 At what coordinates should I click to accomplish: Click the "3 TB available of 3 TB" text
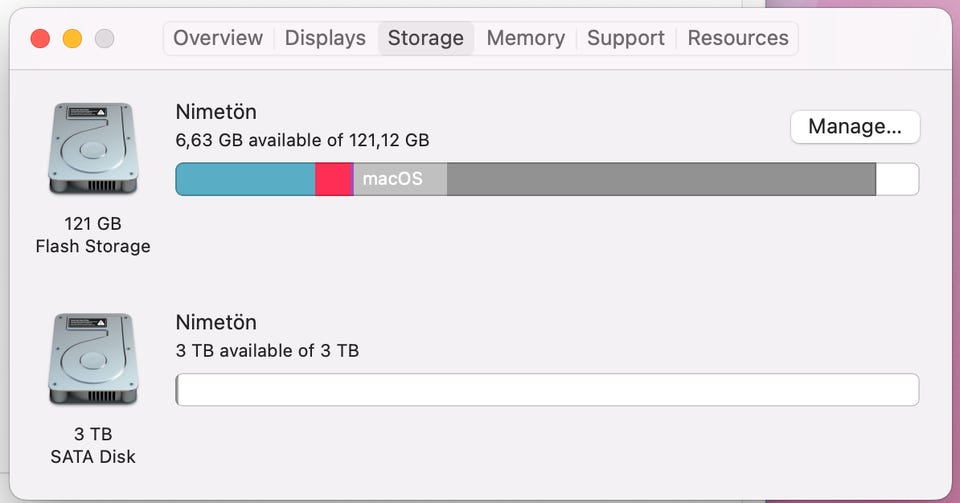coord(267,351)
